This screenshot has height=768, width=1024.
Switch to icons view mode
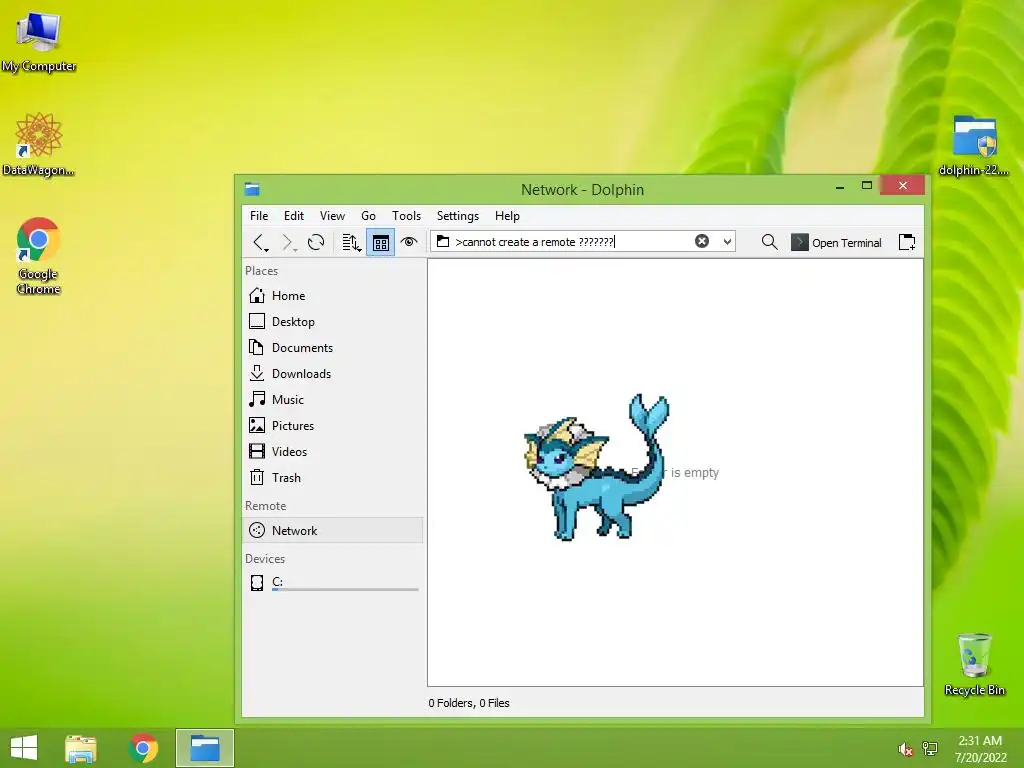point(381,242)
